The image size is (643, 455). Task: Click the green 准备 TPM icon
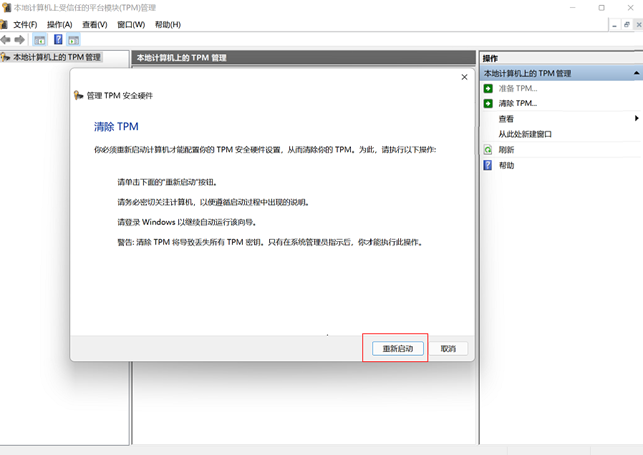click(488, 88)
